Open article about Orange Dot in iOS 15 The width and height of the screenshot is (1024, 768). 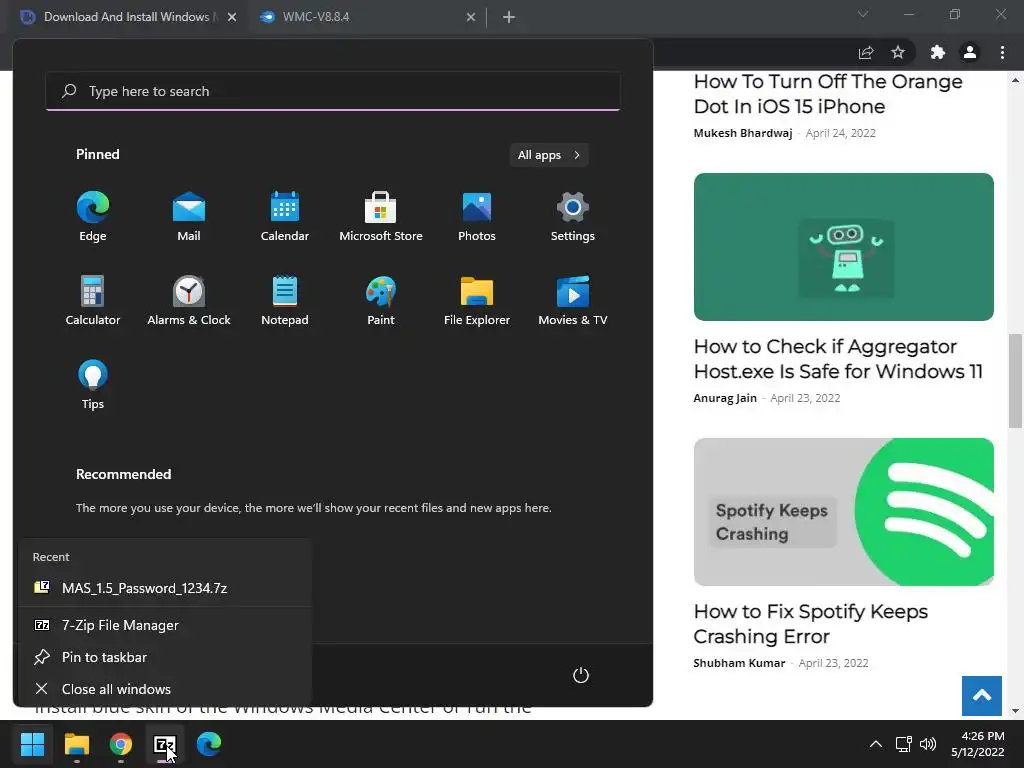[x=827, y=93]
